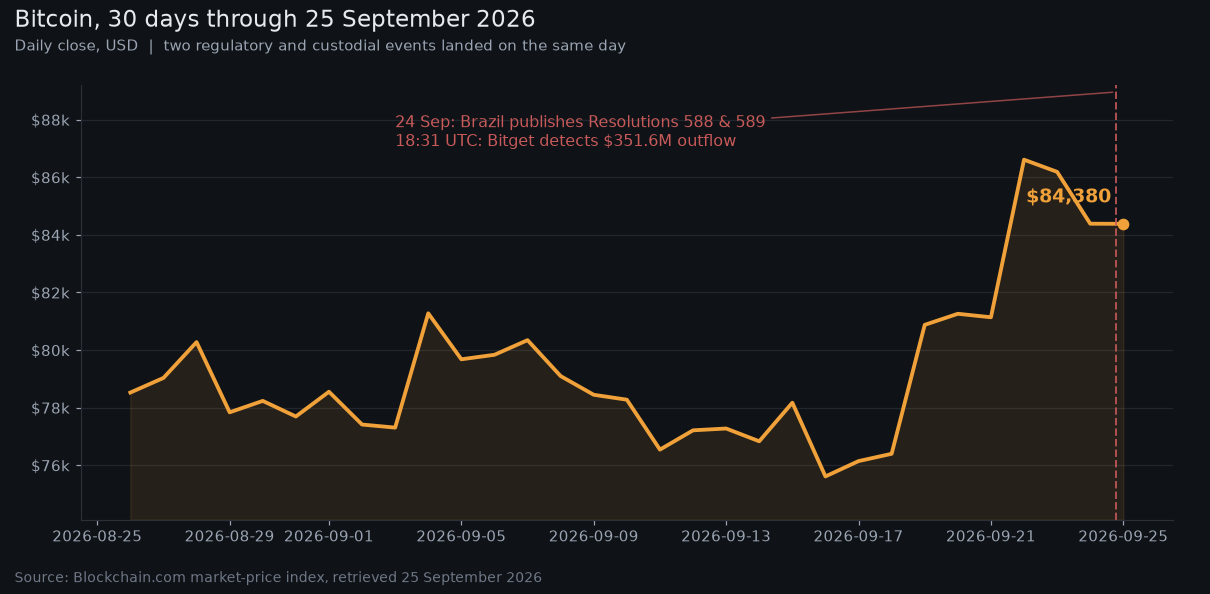The width and height of the screenshot is (1210, 594).
Task: Click the subtitle starting 'Daily close, USD'
Action: coord(320,46)
